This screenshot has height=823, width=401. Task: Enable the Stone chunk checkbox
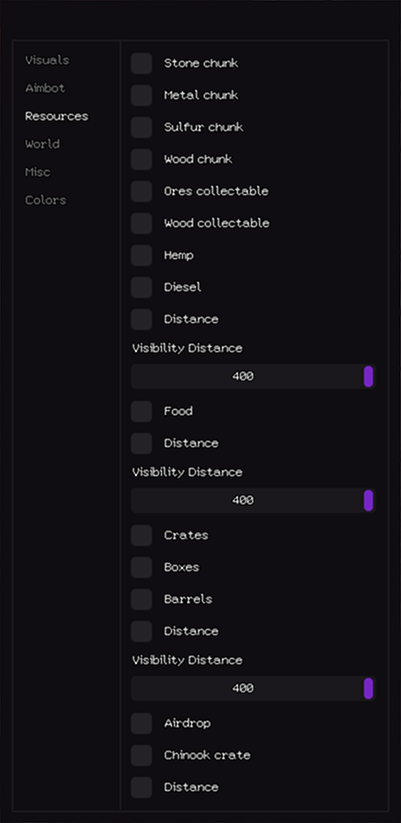click(142, 64)
